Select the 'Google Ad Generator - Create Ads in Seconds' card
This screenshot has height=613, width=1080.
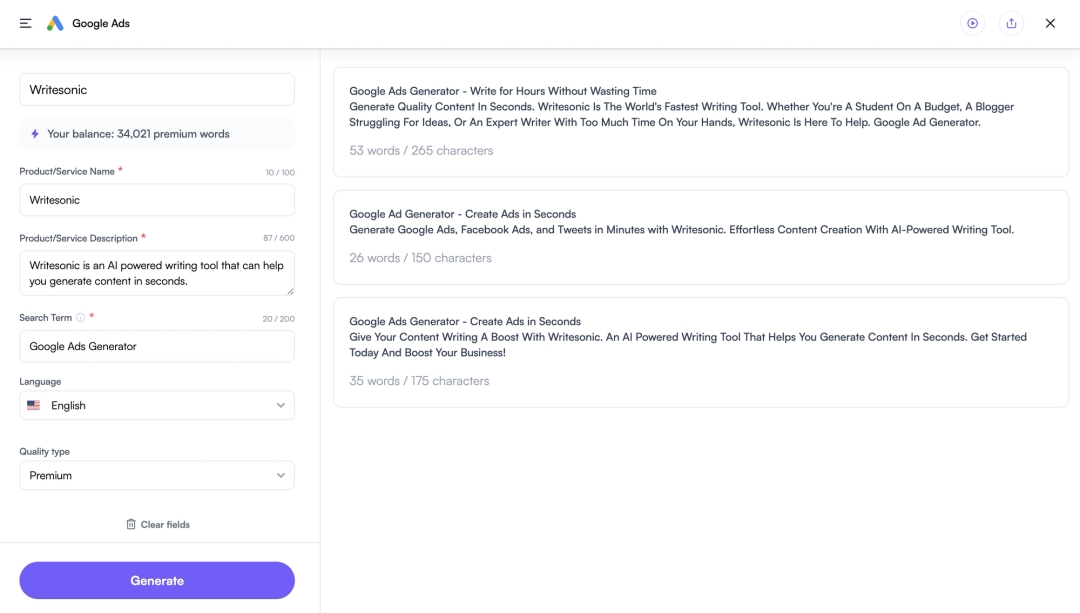pyautogui.click(x=700, y=237)
